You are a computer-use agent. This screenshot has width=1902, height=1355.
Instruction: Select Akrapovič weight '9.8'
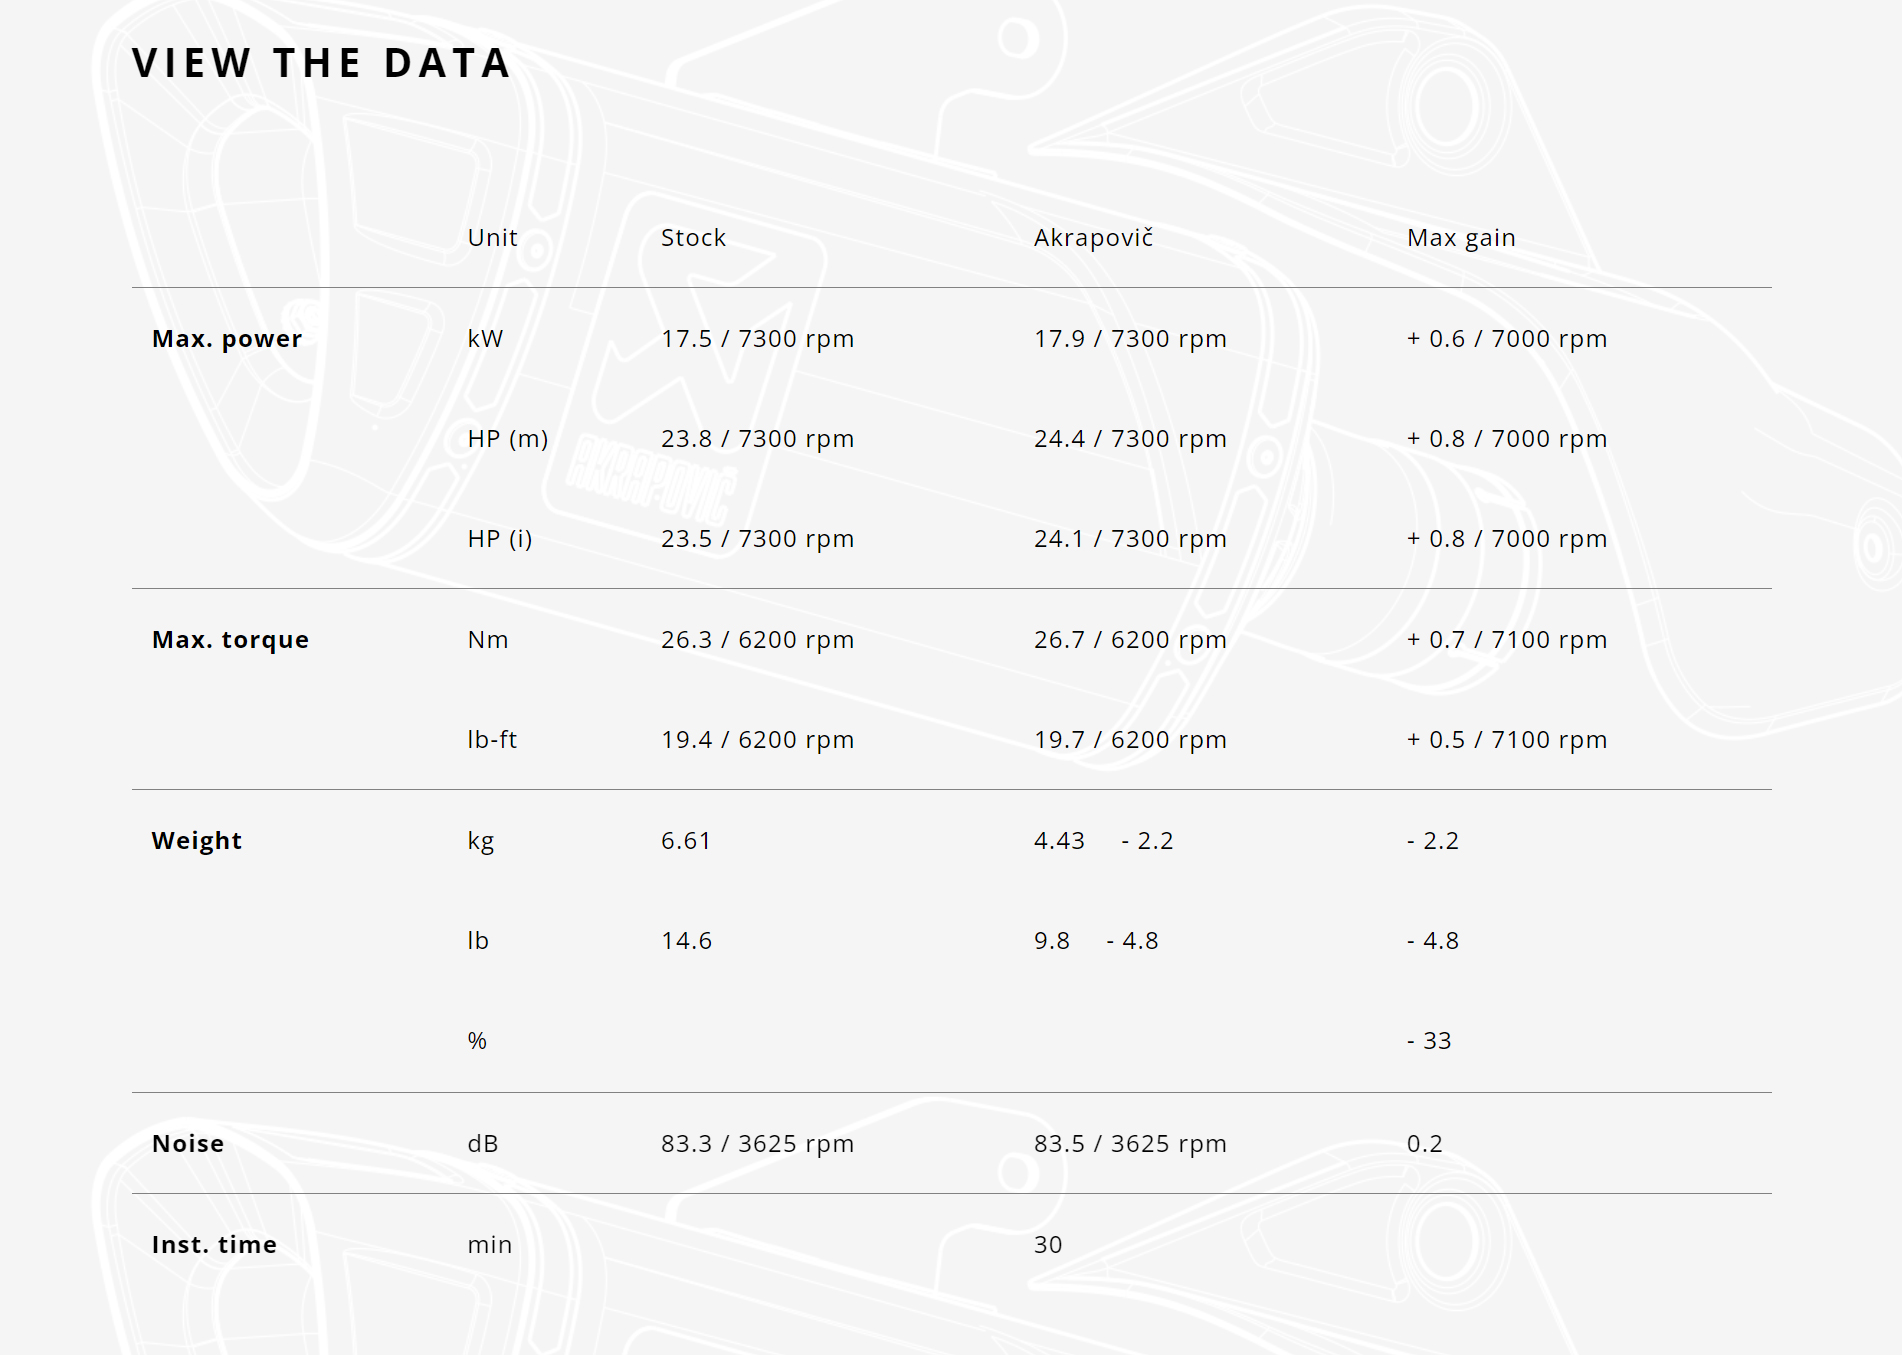(1052, 941)
